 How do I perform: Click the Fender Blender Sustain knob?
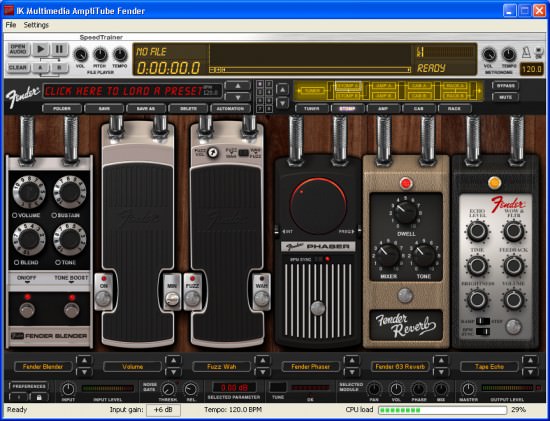70,192
